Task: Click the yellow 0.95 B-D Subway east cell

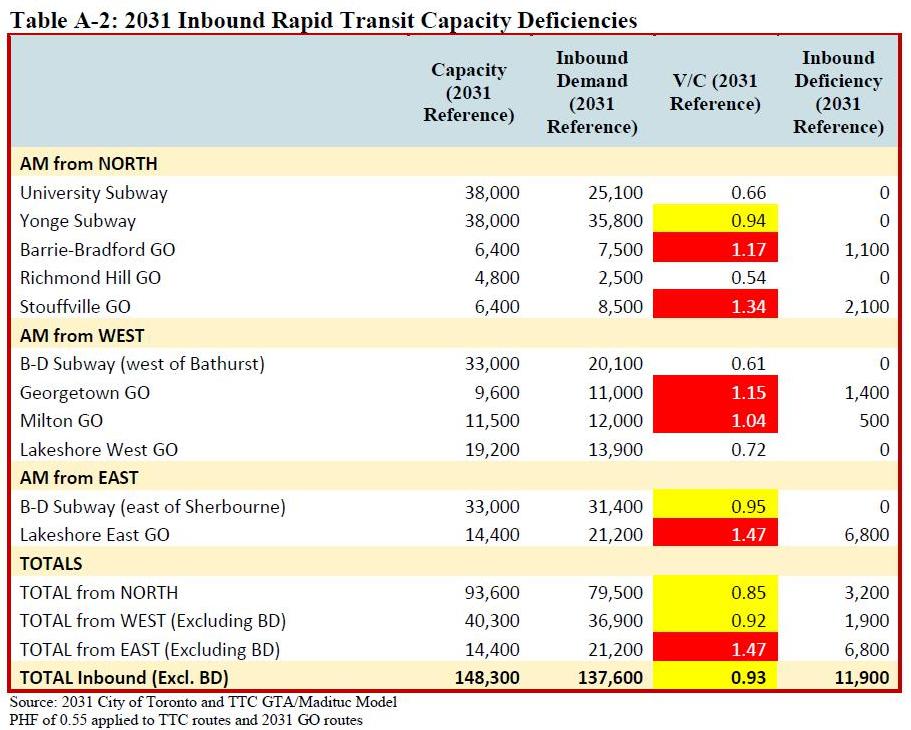Action: [715, 507]
